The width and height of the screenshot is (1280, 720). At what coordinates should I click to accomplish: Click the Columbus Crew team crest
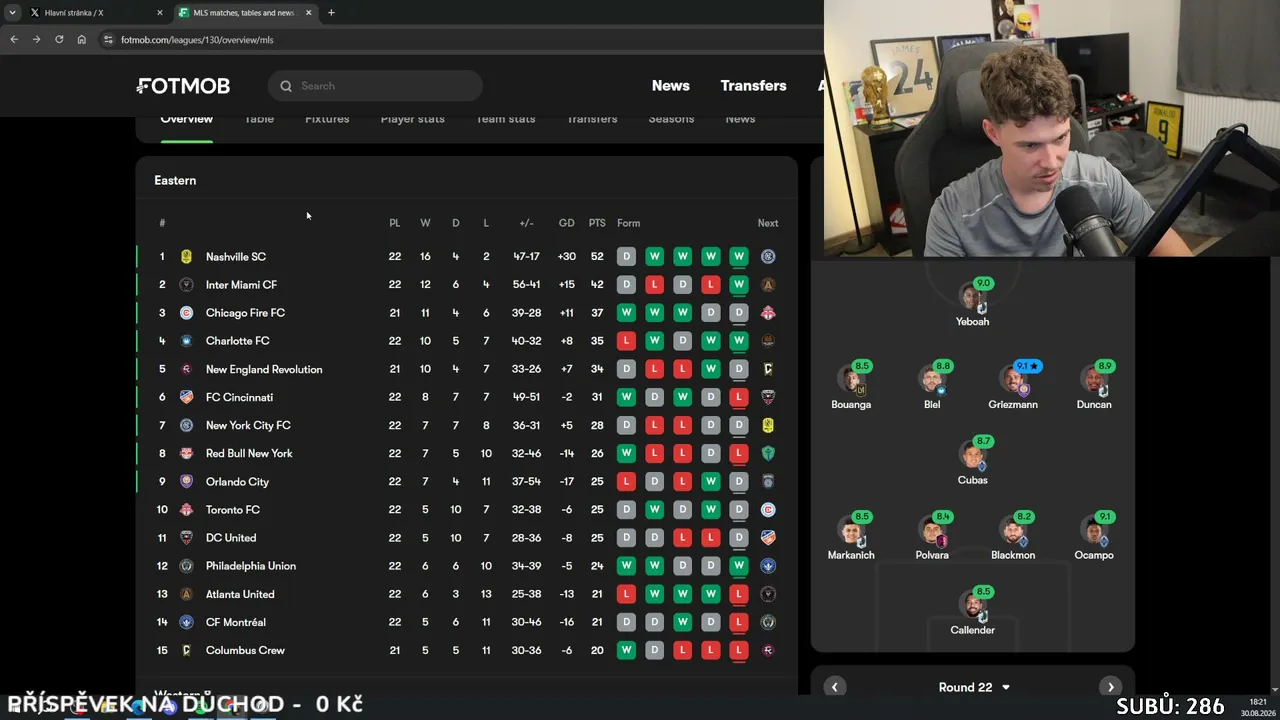tap(186, 650)
